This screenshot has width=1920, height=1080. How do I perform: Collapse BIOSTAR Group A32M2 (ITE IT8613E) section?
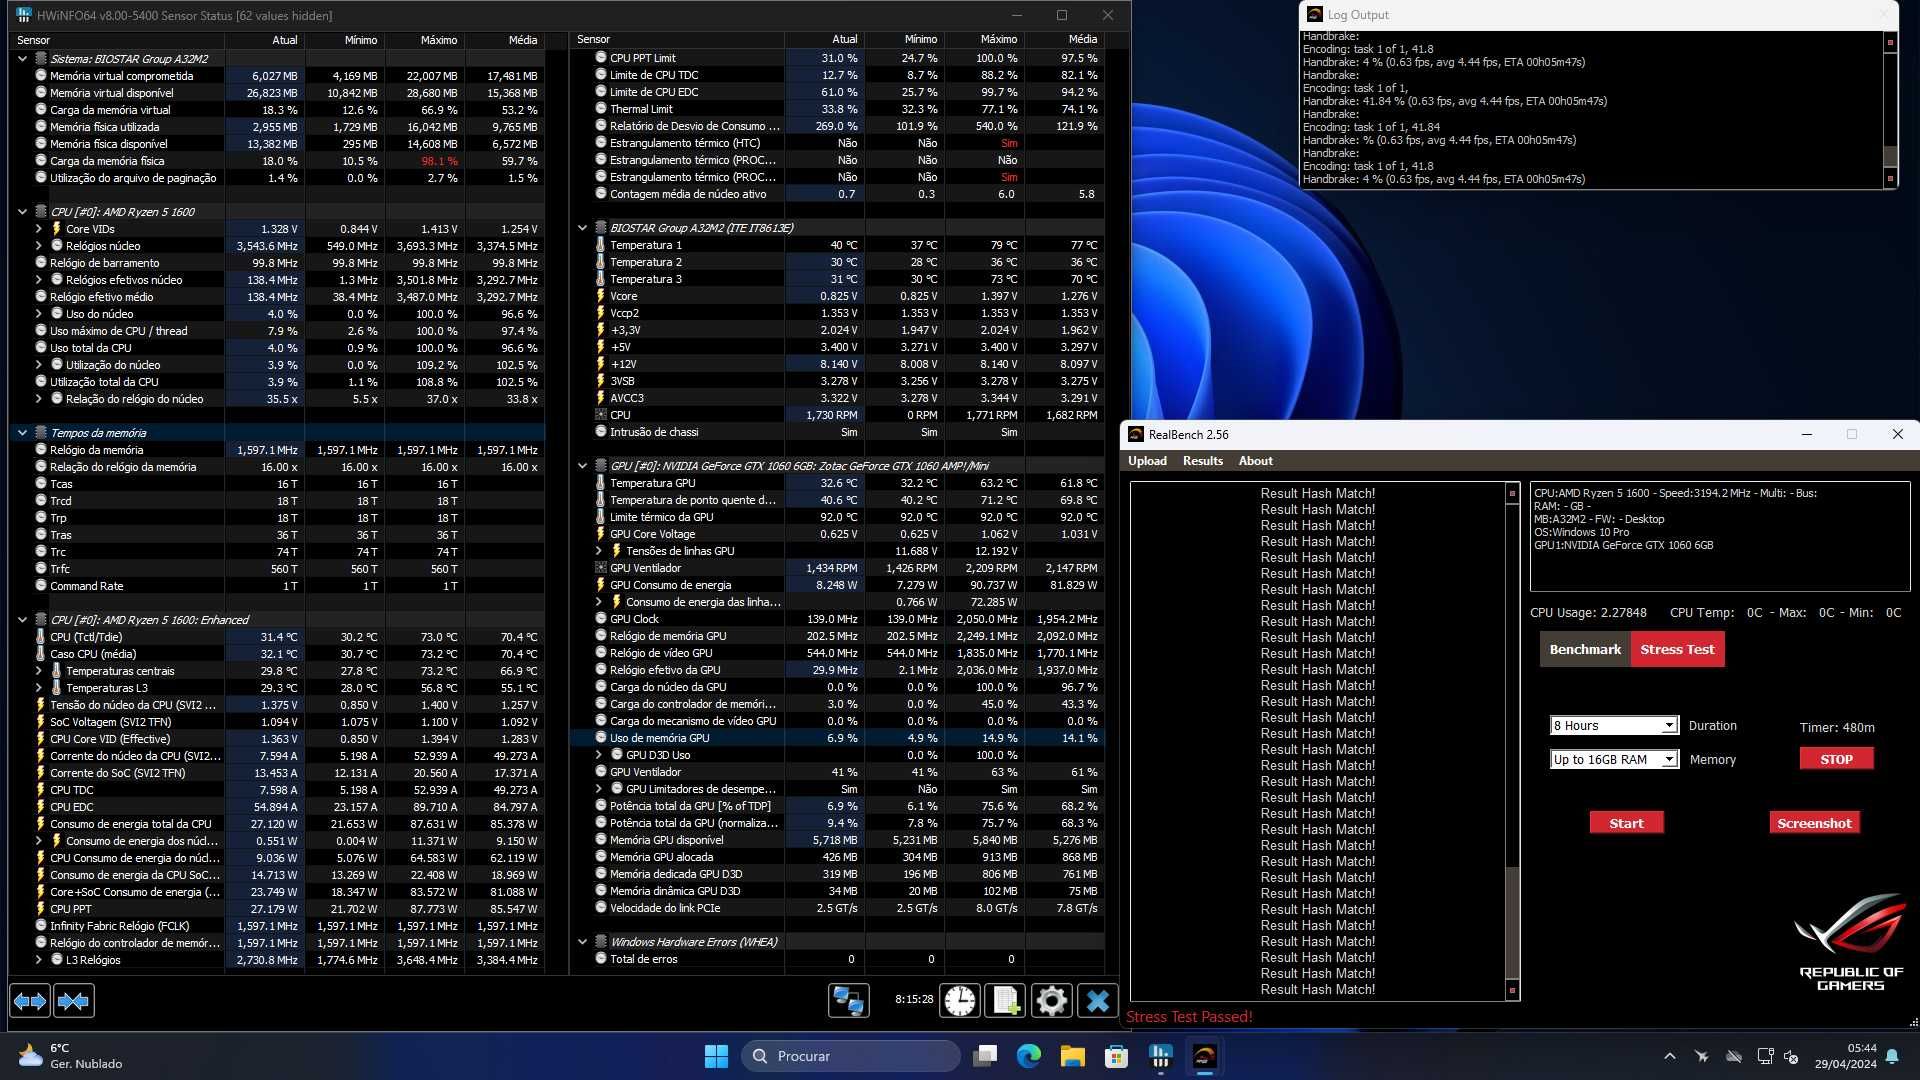point(582,228)
